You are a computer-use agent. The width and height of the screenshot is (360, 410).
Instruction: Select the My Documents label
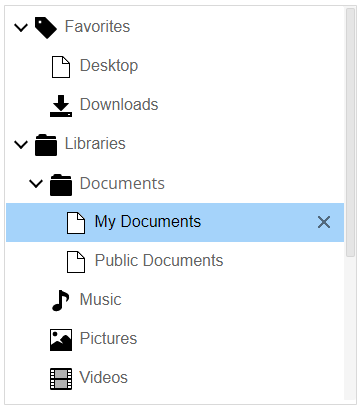[148, 222]
